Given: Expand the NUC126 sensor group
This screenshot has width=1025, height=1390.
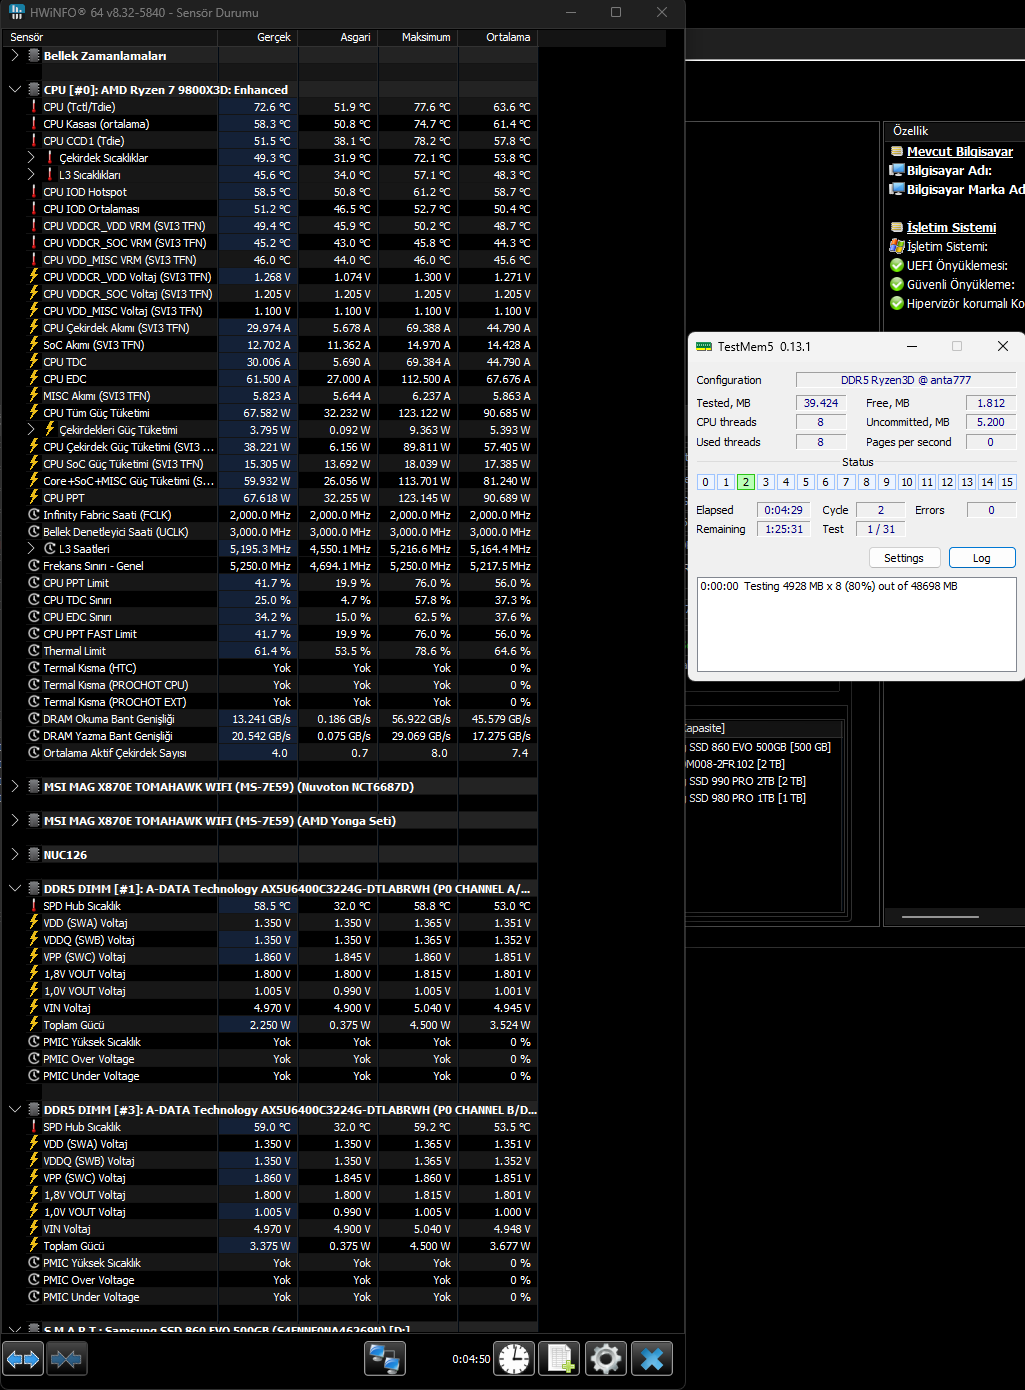Looking at the screenshot, I should (x=14, y=855).
